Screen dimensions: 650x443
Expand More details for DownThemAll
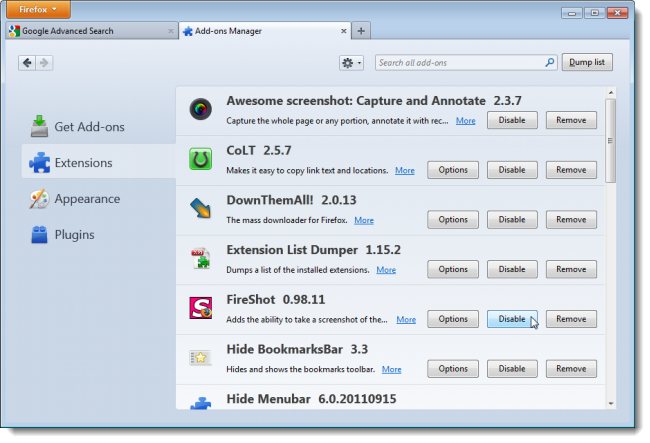(364, 220)
